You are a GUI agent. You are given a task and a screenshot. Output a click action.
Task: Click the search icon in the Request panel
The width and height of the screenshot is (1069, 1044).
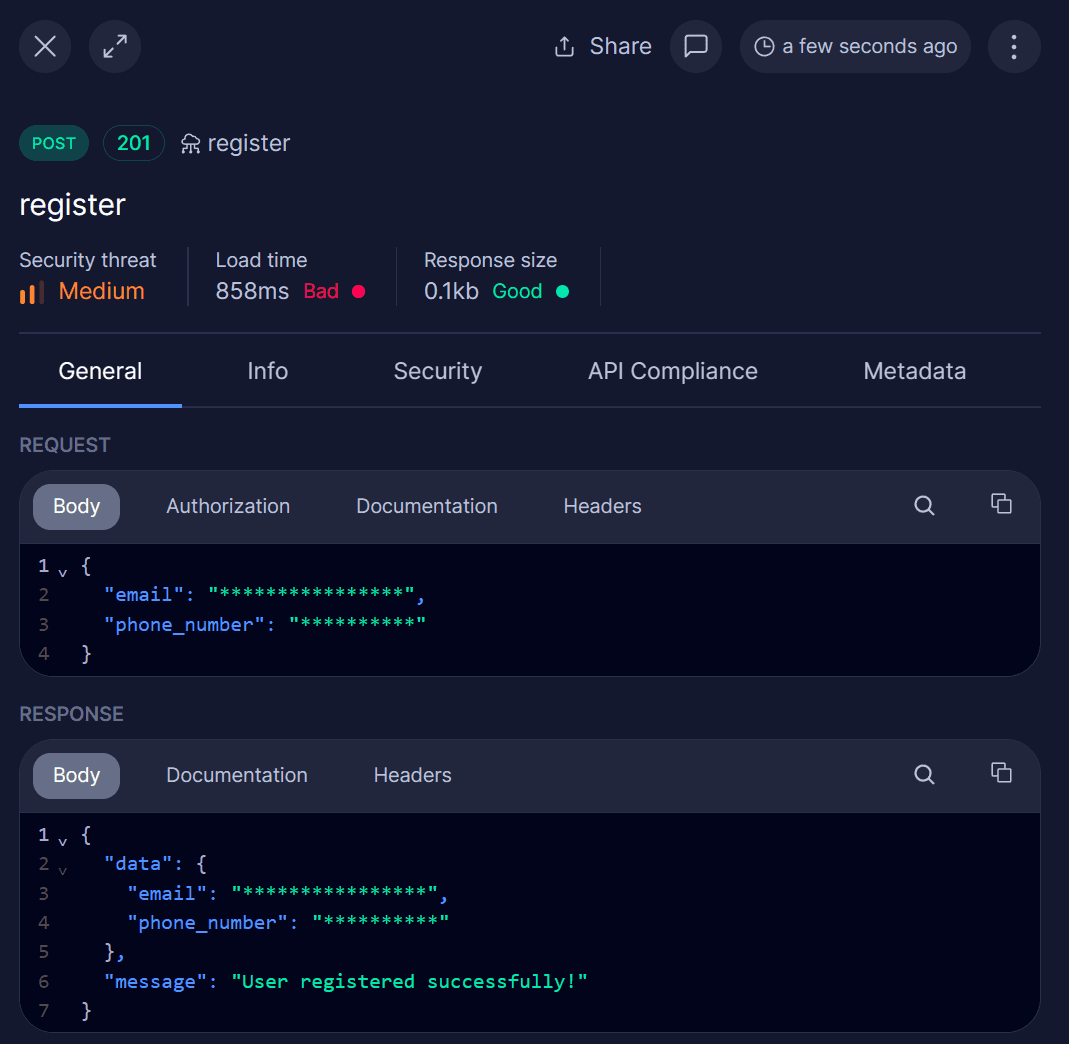click(923, 506)
